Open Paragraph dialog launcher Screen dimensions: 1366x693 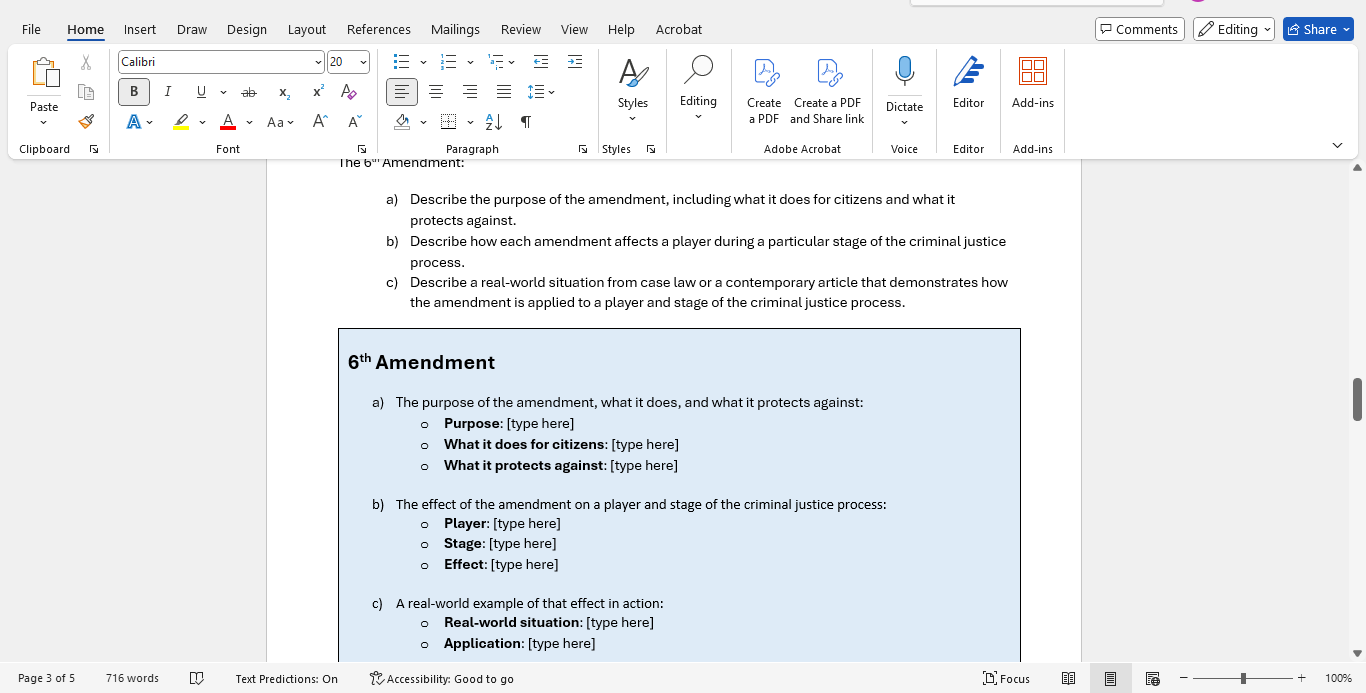[583, 149]
